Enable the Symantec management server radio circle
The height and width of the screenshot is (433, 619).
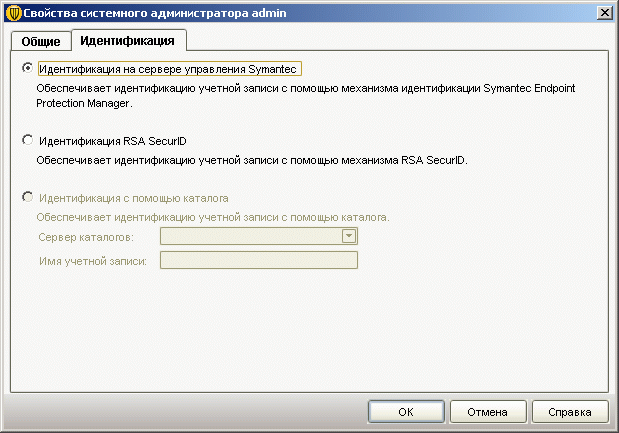[27, 69]
